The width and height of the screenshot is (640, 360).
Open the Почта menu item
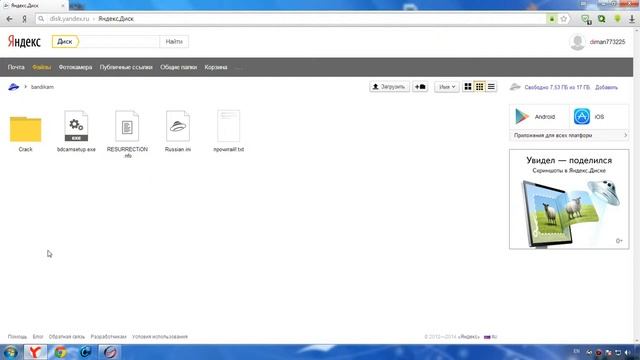tap(16, 67)
